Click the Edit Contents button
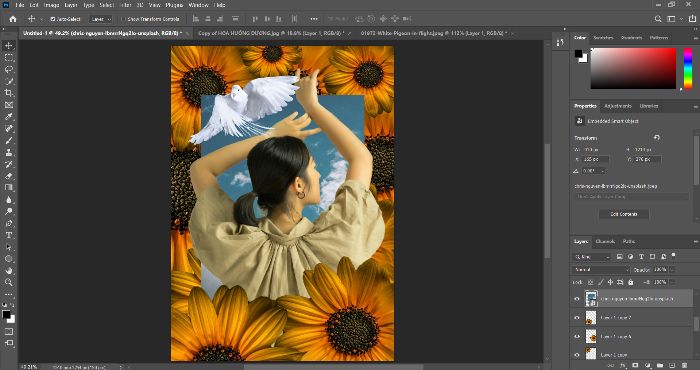 (624, 214)
